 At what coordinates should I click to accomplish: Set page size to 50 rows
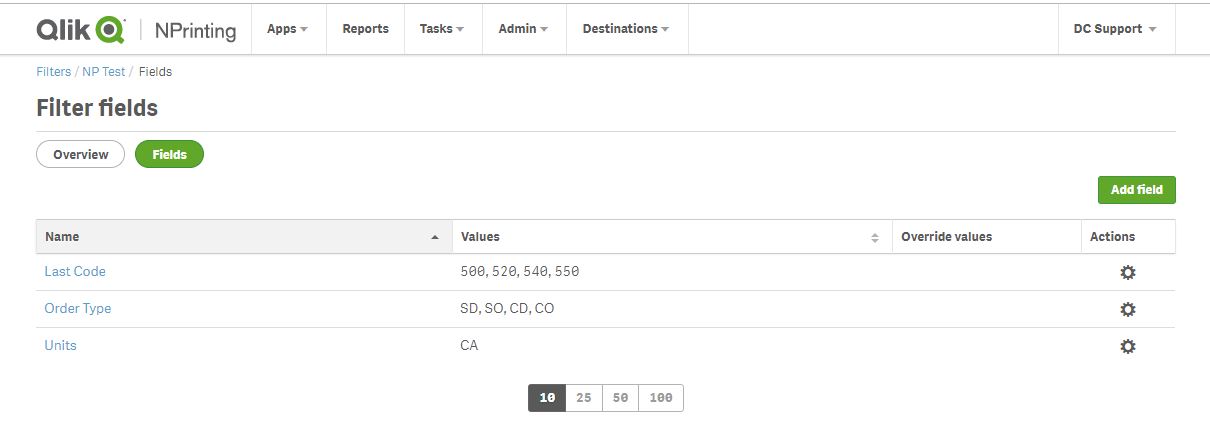coord(620,398)
